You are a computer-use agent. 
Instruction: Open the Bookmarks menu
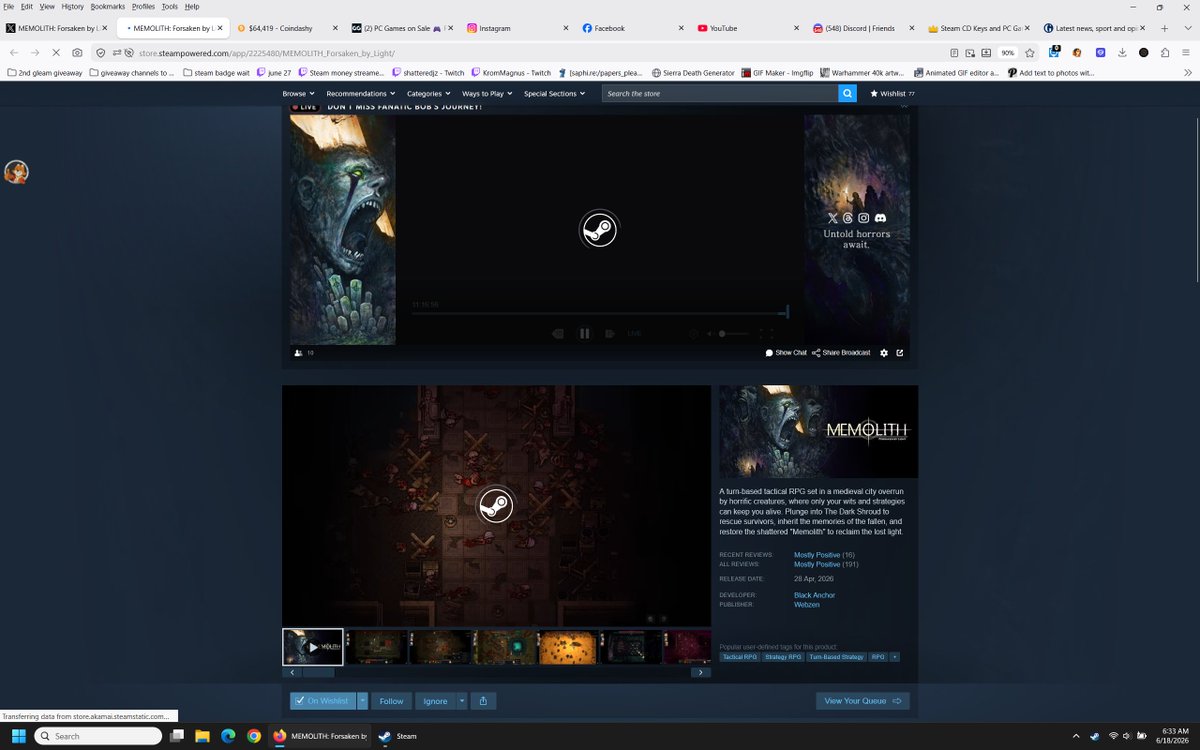(108, 6)
